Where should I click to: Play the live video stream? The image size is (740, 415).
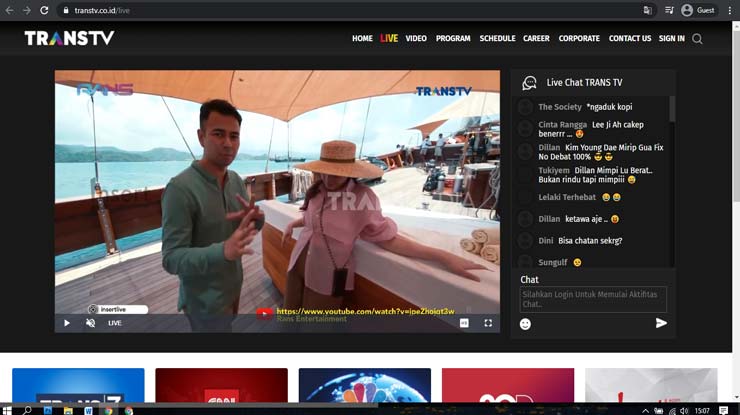click(67, 323)
